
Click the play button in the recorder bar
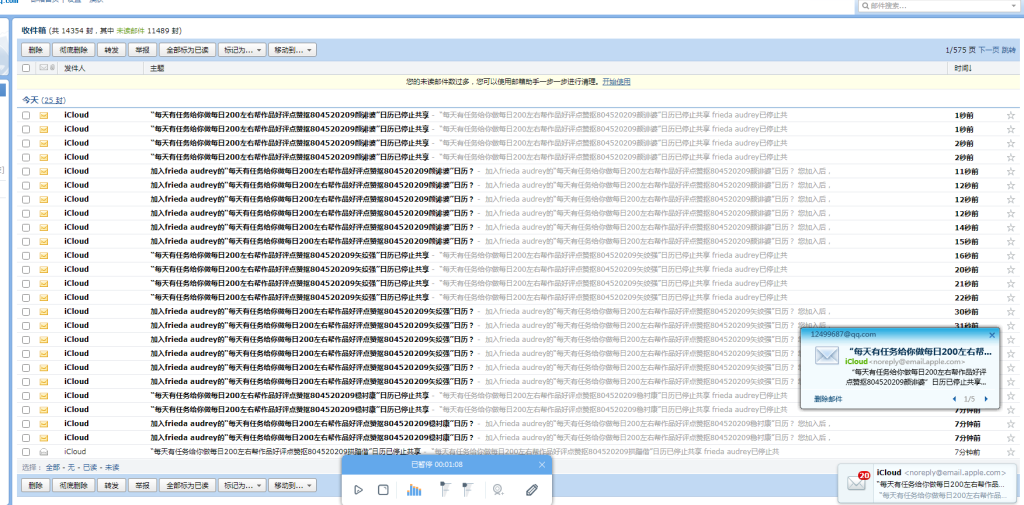(359, 489)
